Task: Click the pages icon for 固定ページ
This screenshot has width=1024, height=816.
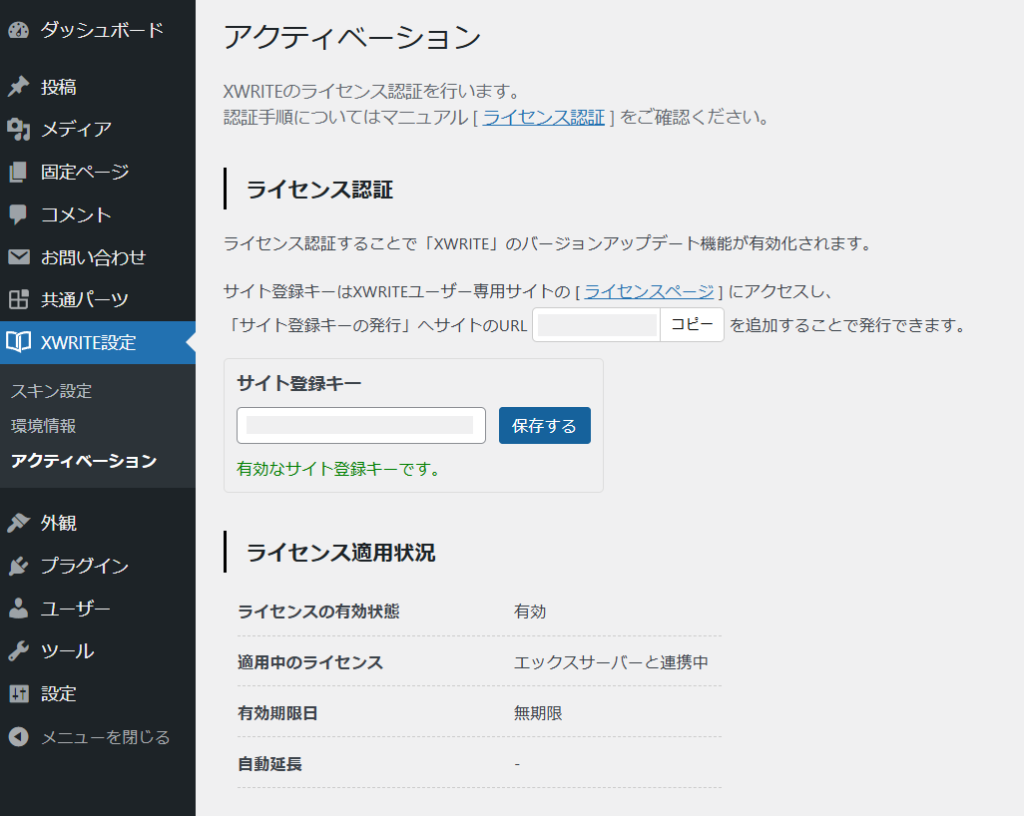Action: (x=18, y=172)
